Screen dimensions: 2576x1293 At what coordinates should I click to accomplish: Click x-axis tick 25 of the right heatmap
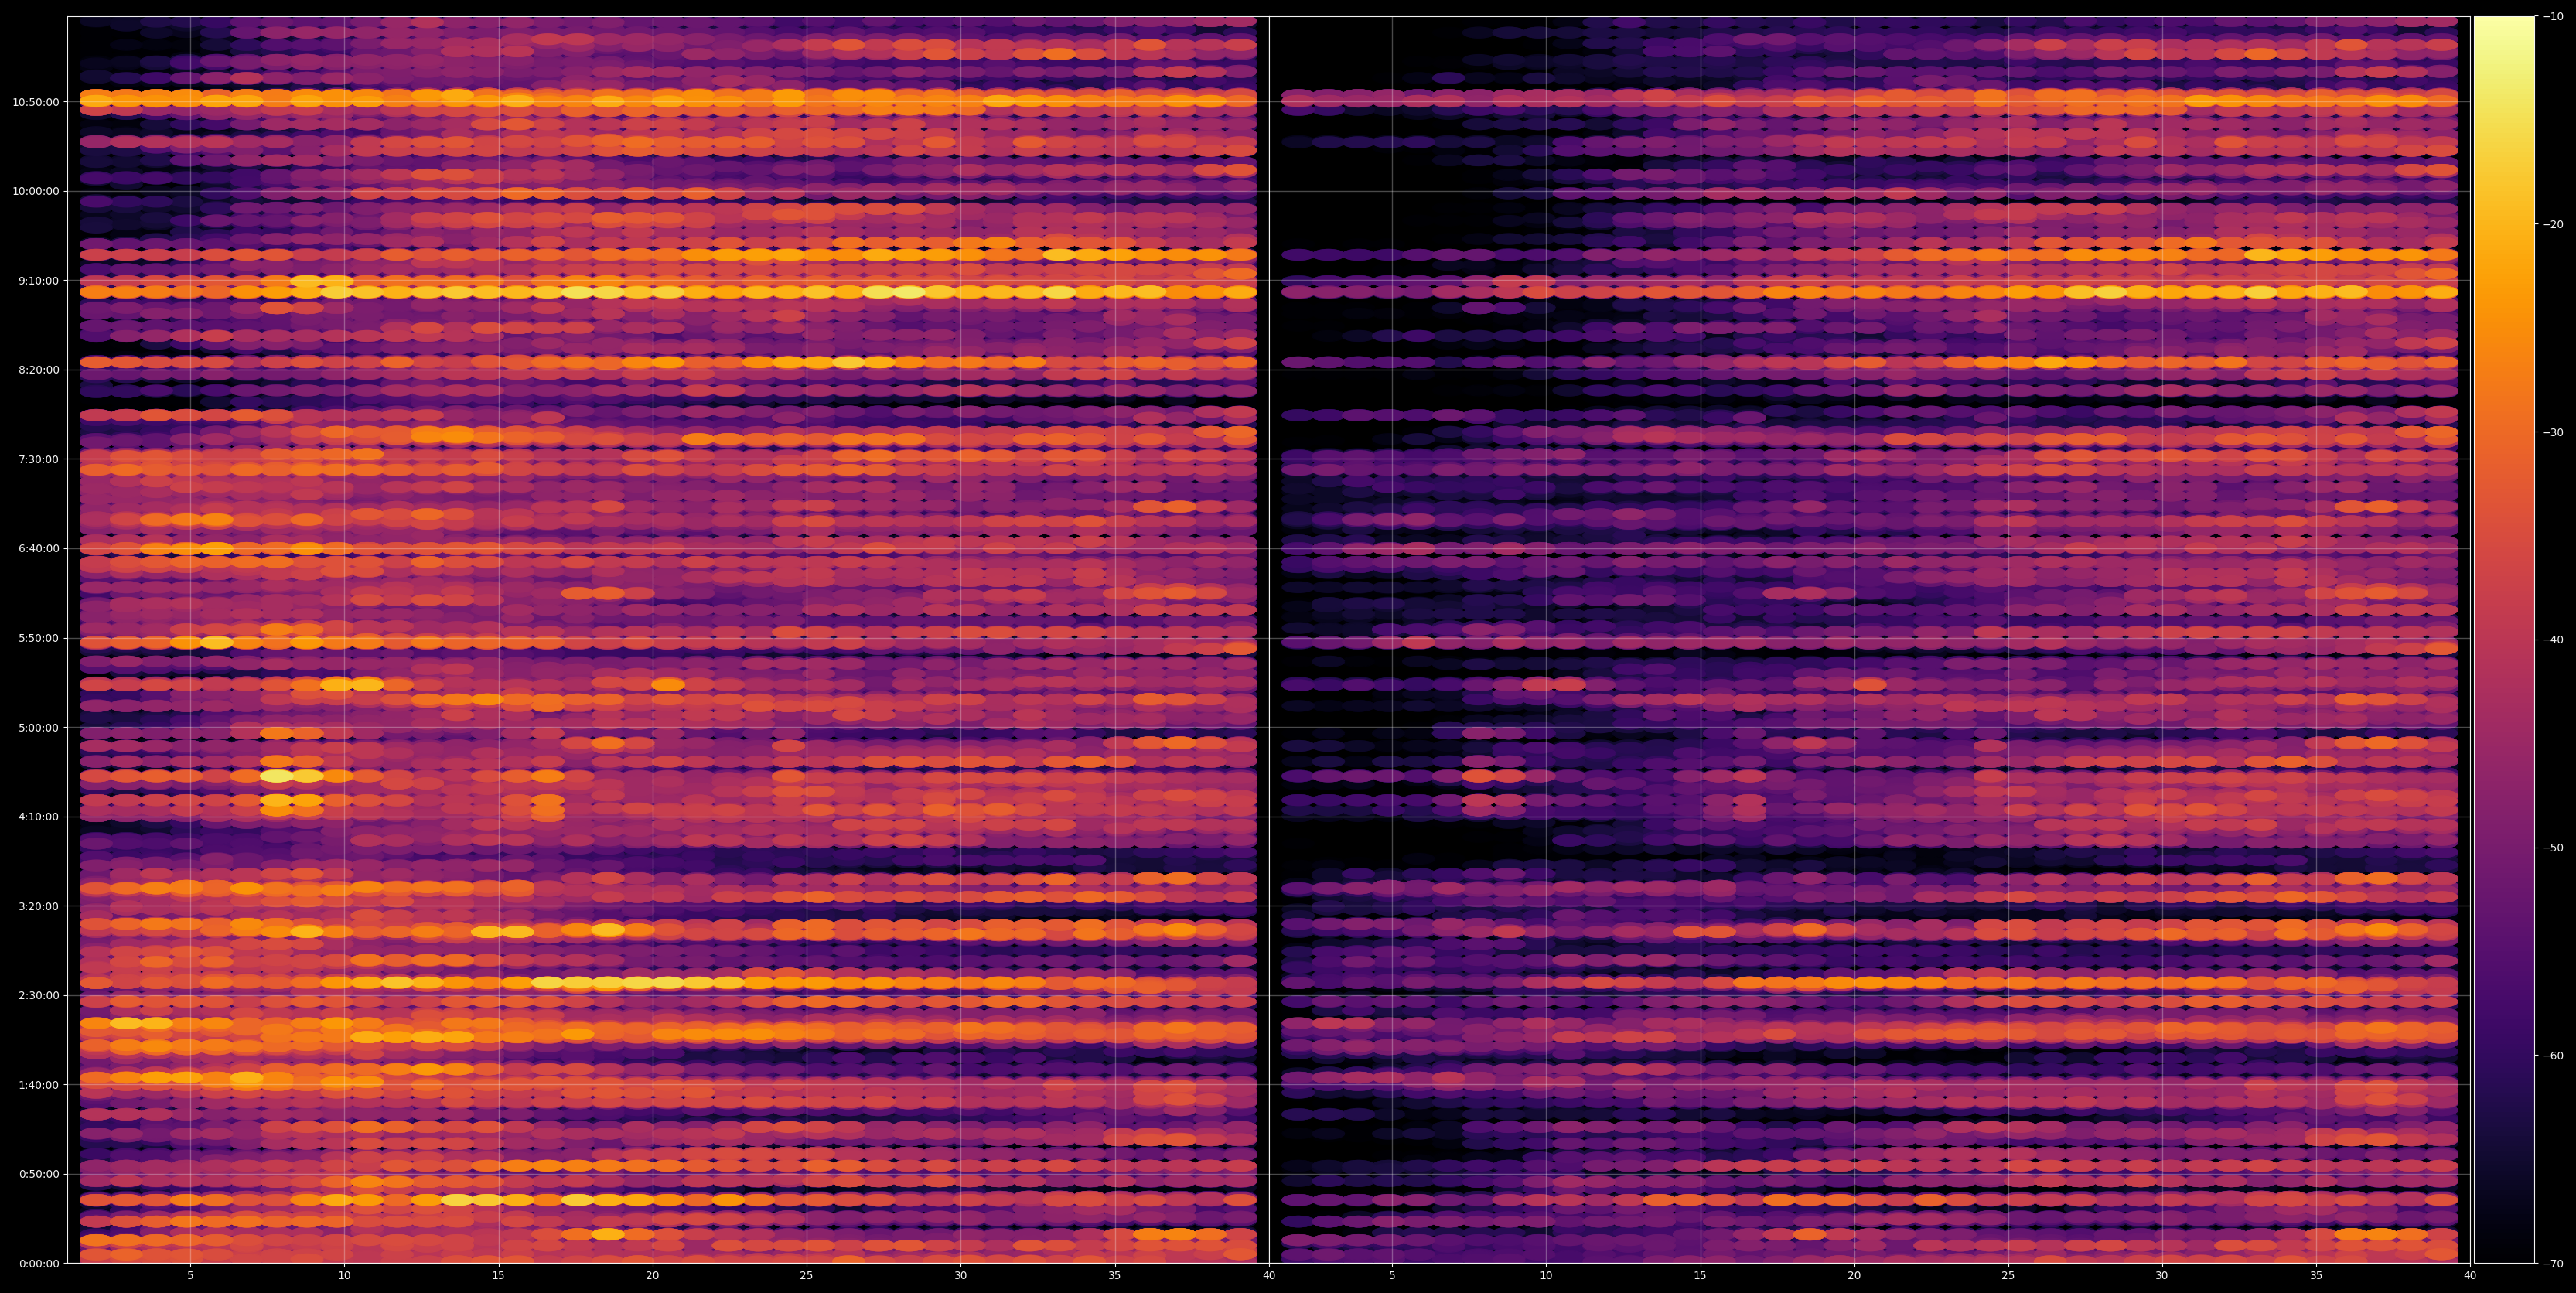click(2008, 1276)
